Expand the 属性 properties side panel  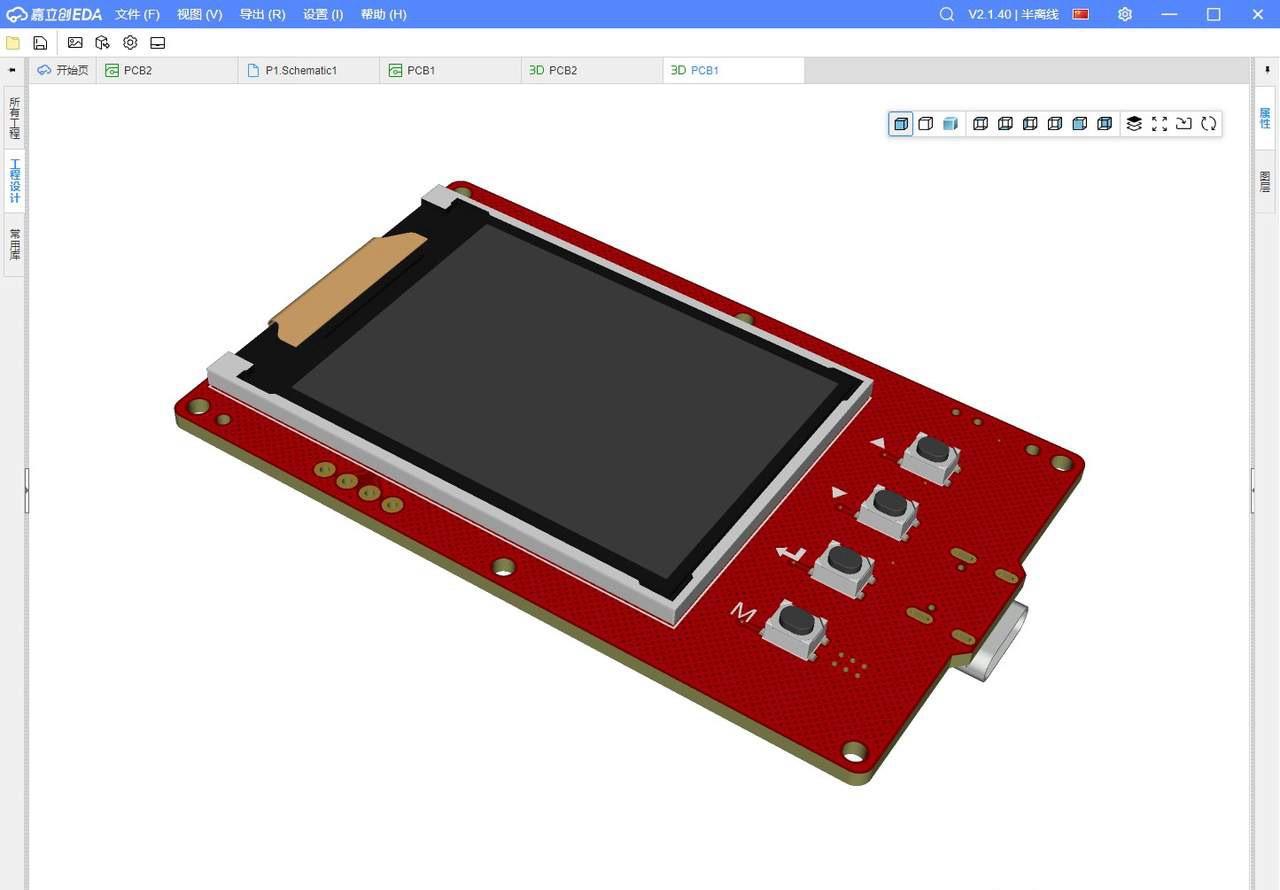click(1265, 118)
